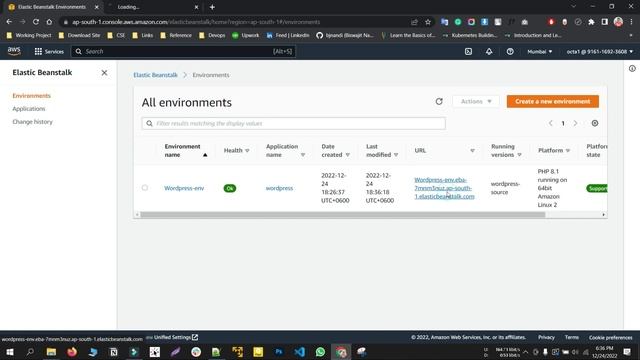Open the wordpress application link
Screen dimensions: 640x360
(279, 188)
